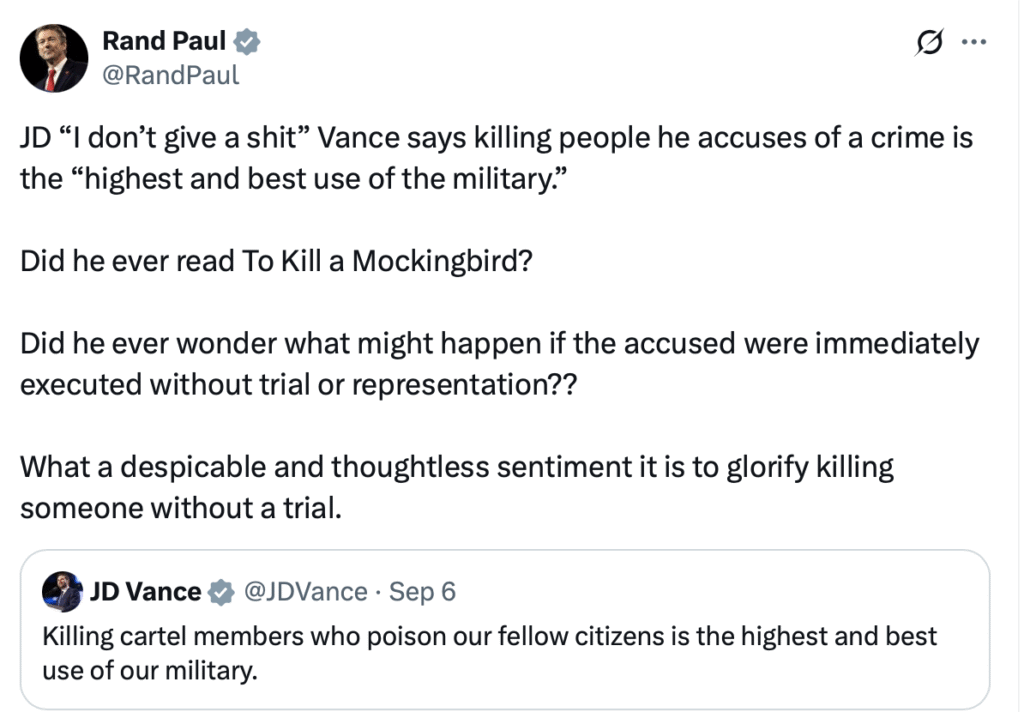The height and width of the screenshot is (712, 1024).
Task: Click the "To Kill a Mockingbird" sentence
Action: [274, 261]
